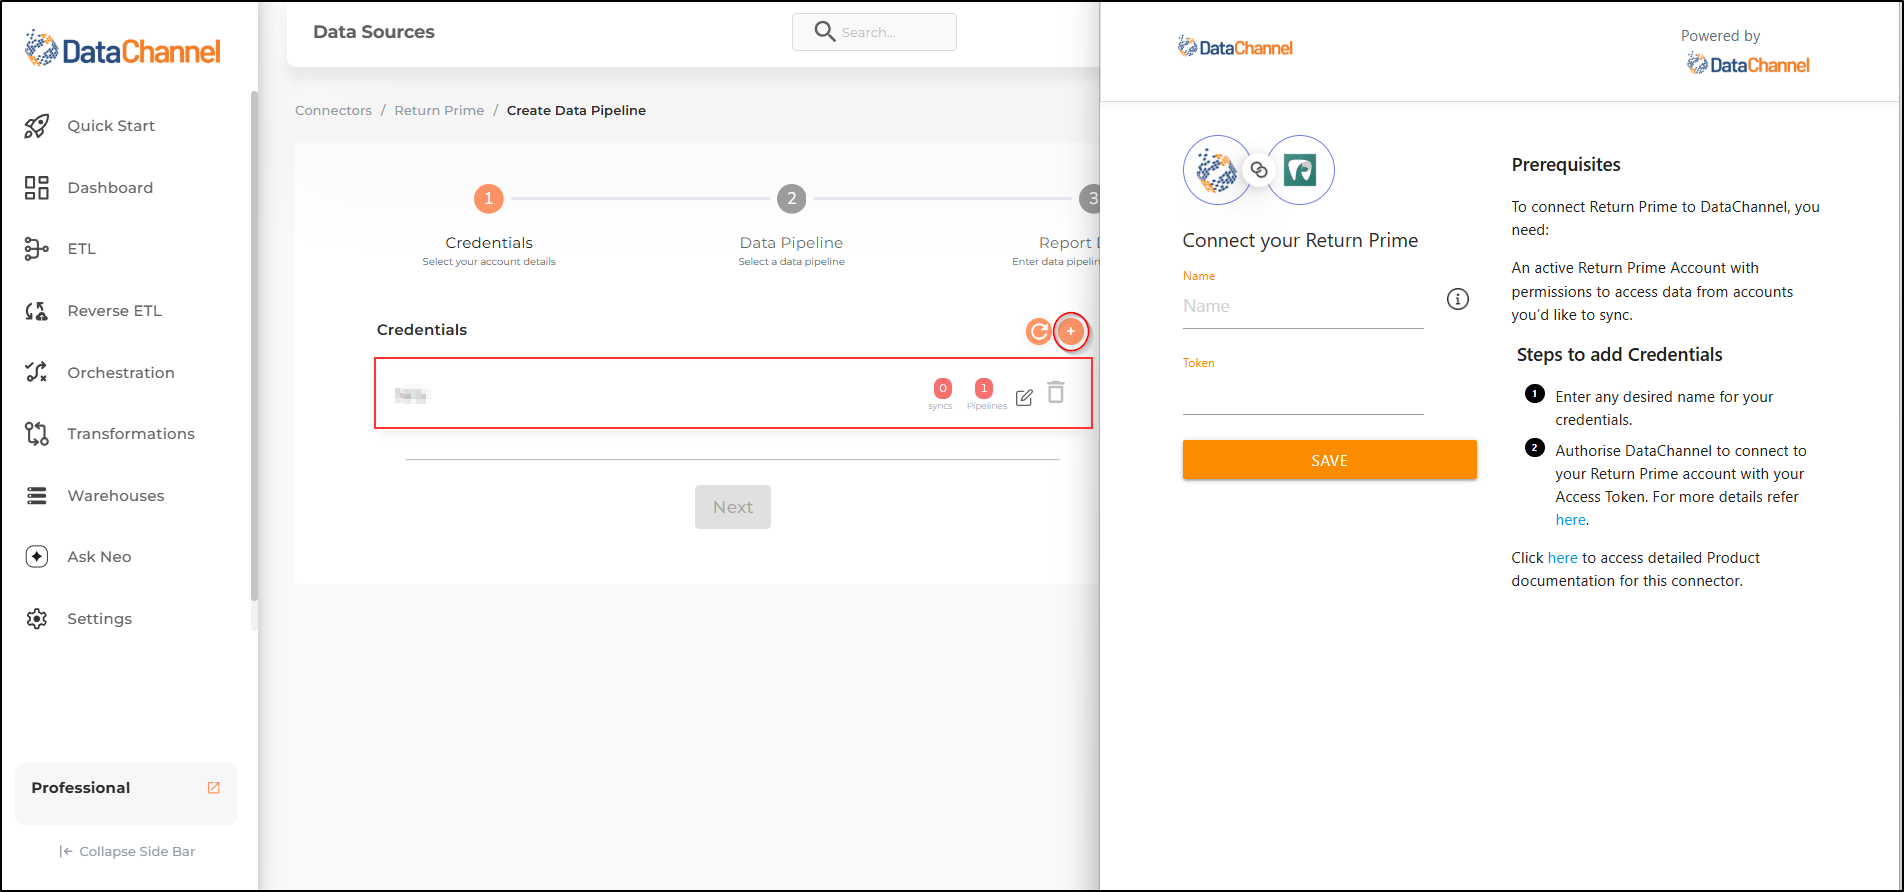The height and width of the screenshot is (892, 1904).
Task: Click the ETL pipeline icon
Action: pyautogui.click(x=37, y=249)
